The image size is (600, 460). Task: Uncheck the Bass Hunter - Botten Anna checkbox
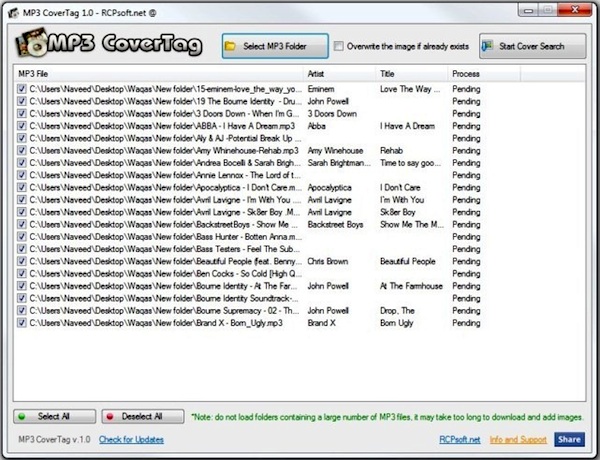coord(21,237)
